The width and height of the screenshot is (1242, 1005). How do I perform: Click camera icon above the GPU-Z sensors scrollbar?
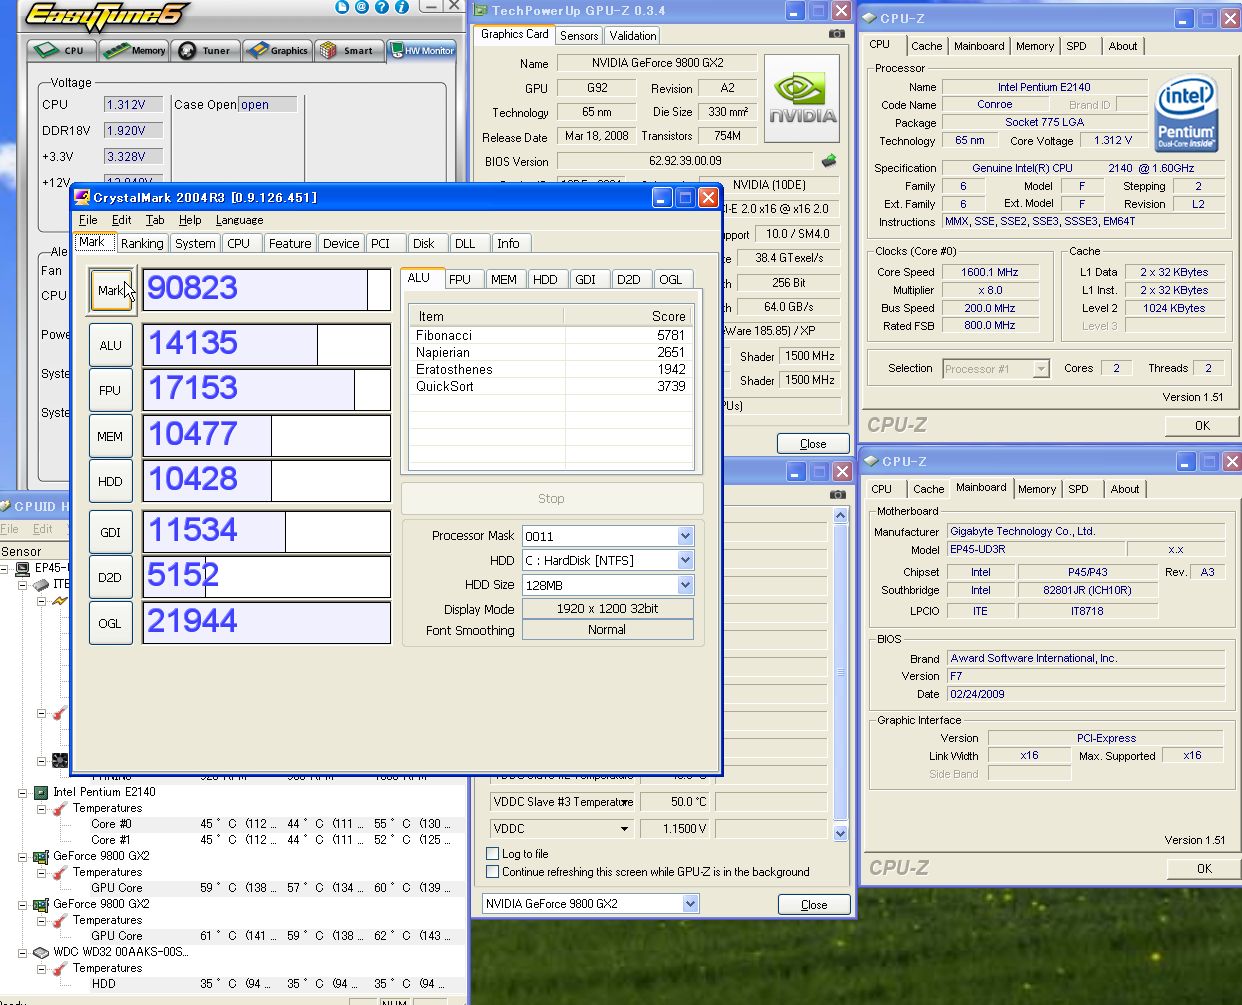click(836, 494)
